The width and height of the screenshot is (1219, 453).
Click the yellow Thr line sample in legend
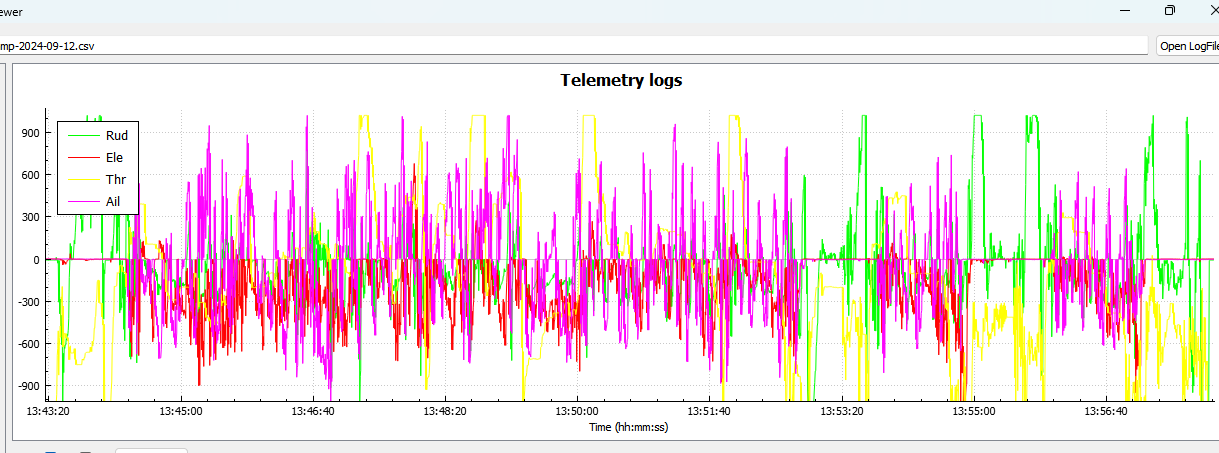click(82, 180)
